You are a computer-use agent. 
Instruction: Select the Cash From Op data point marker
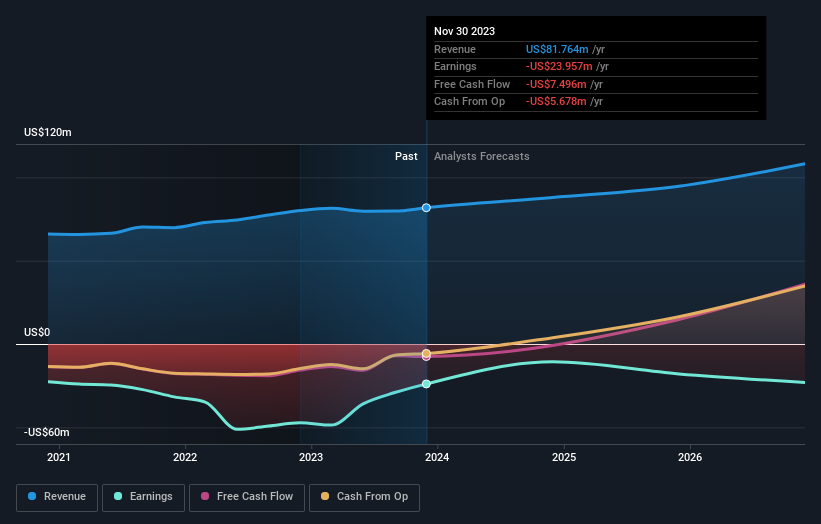426,353
